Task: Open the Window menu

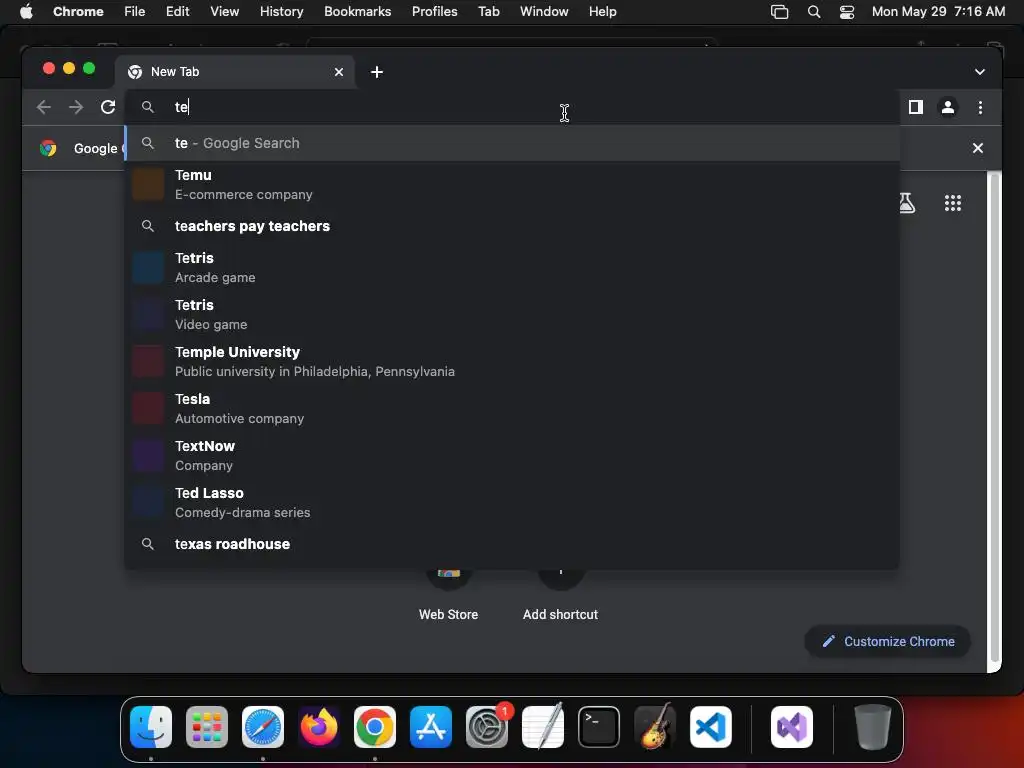Action: 544,11
